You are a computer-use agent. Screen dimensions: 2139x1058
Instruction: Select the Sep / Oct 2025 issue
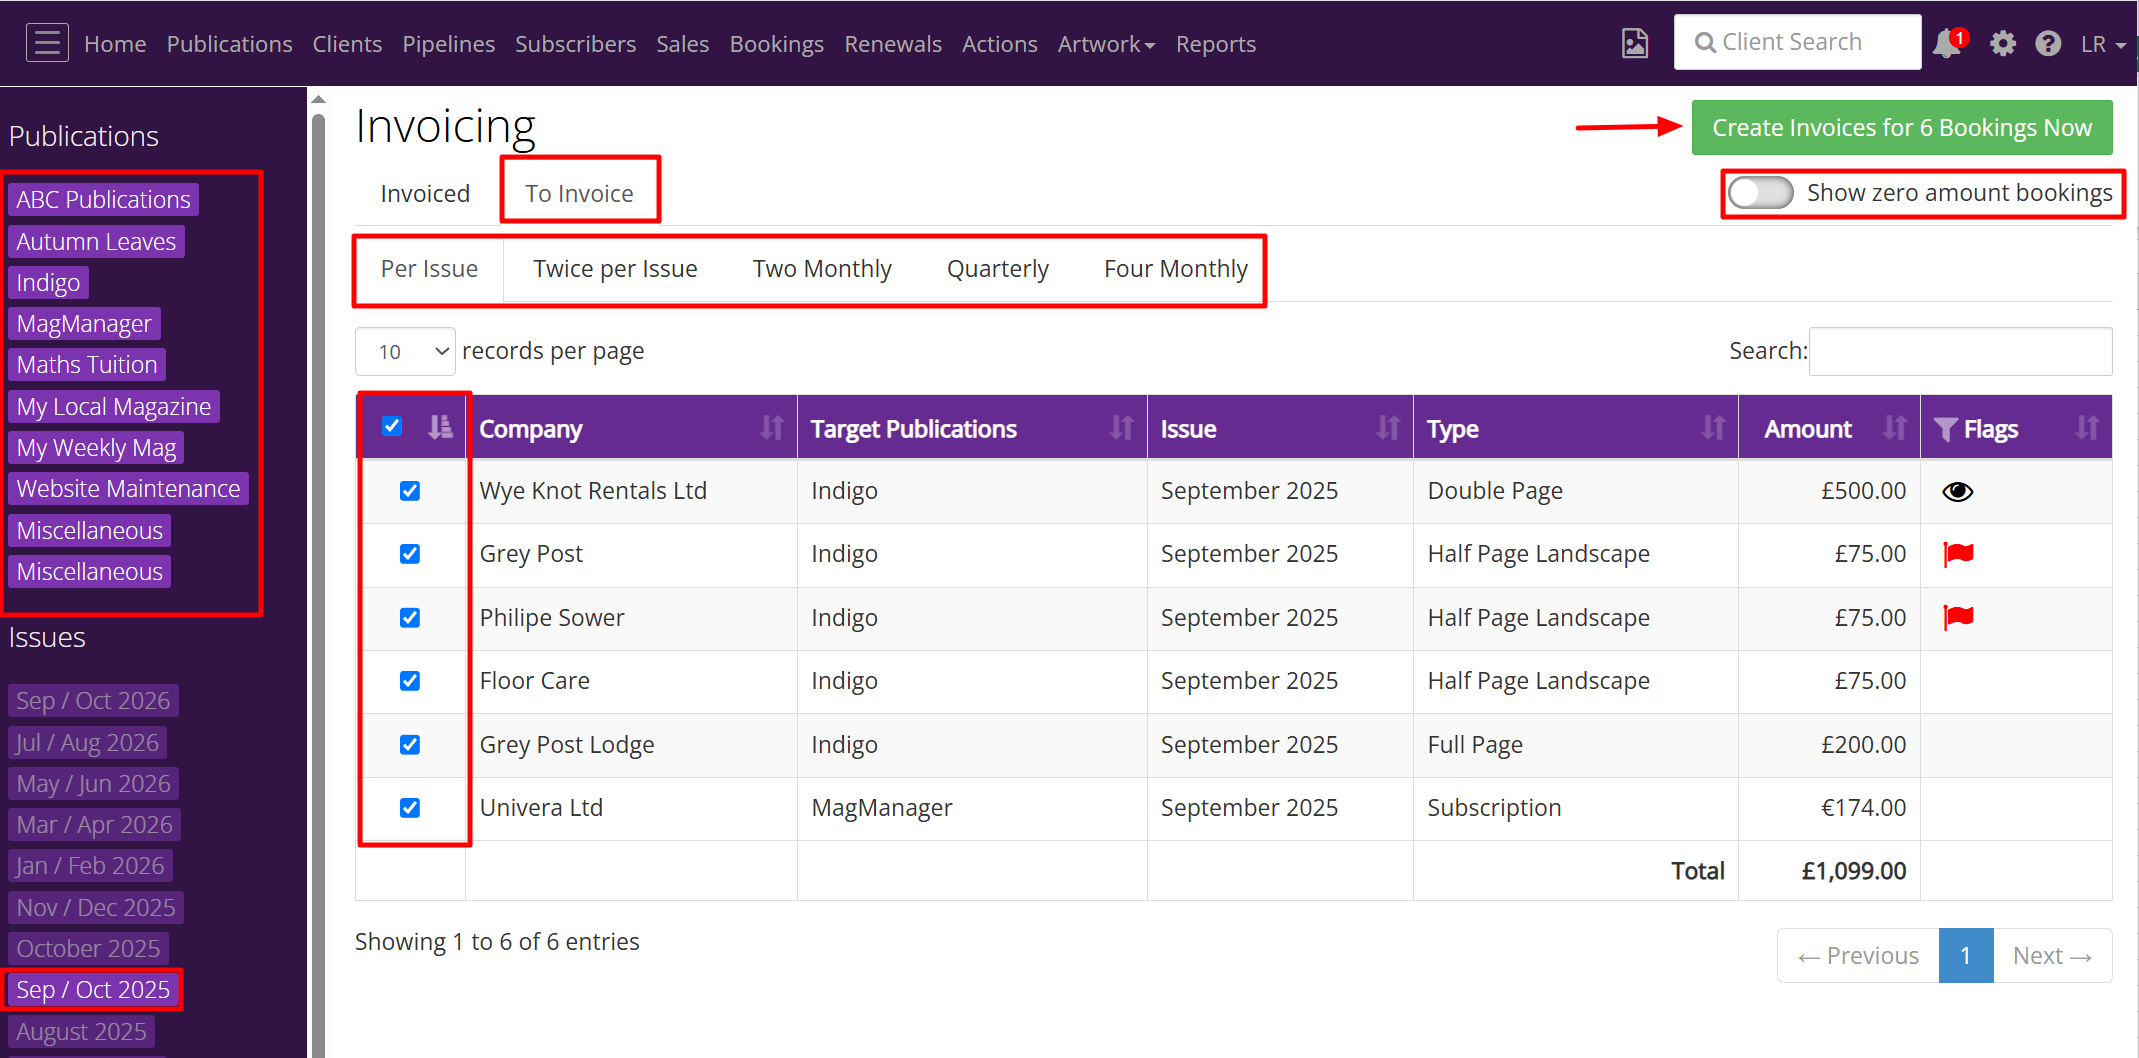pos(93,989)
